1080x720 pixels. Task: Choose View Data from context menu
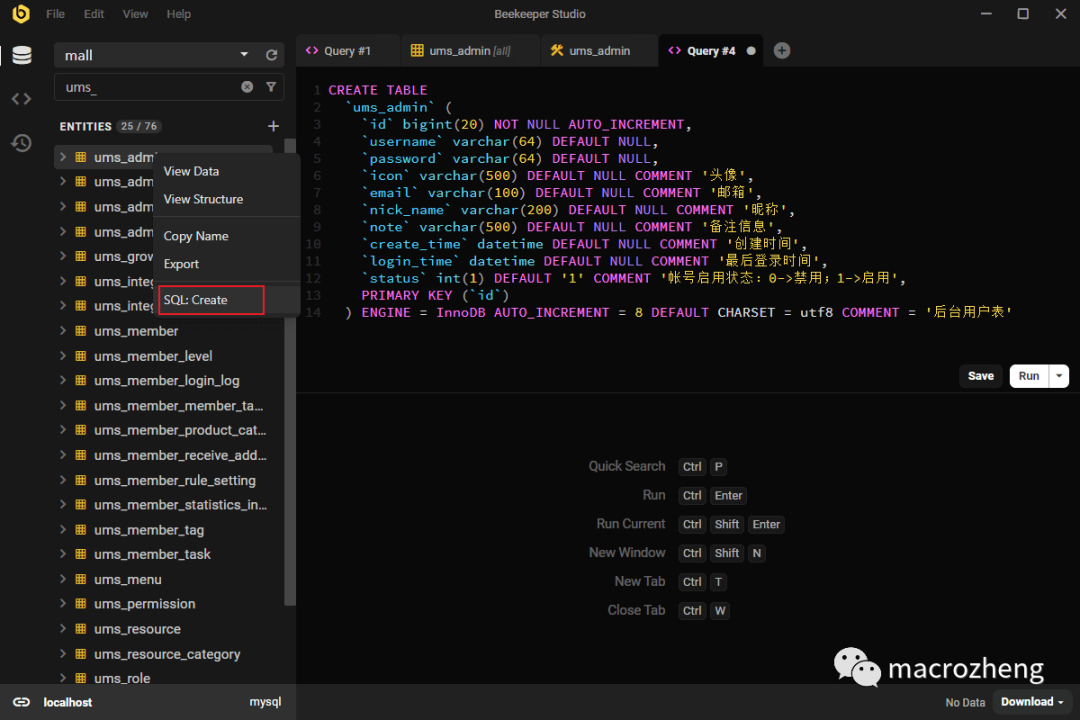pyautogui.click(x=227, y=171)
